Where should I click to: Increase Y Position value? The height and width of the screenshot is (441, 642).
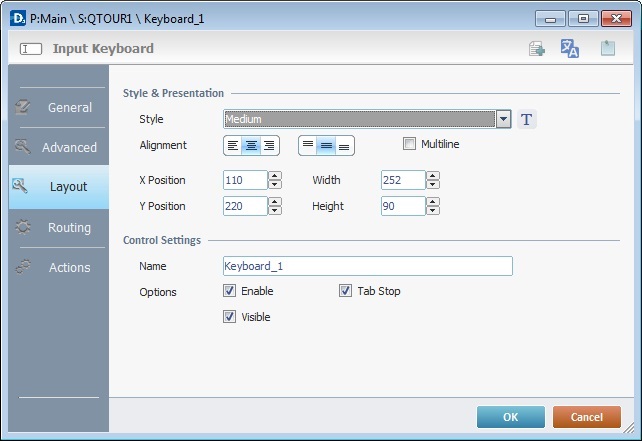275,201
